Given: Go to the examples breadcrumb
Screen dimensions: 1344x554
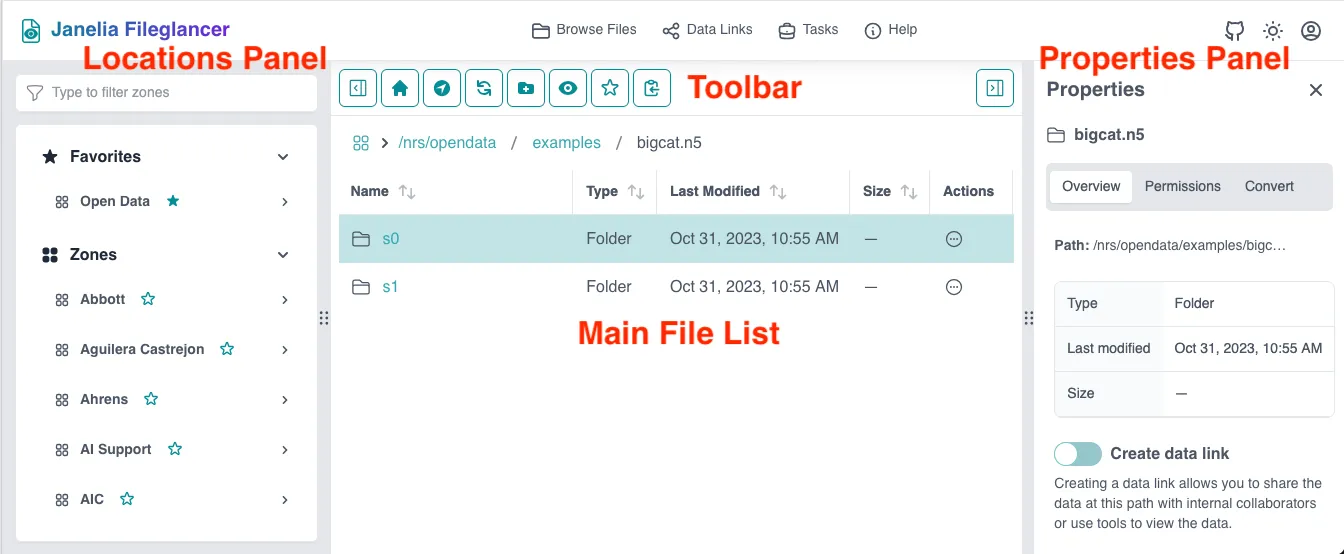Looking at the screenshot, I should point(566,143).
